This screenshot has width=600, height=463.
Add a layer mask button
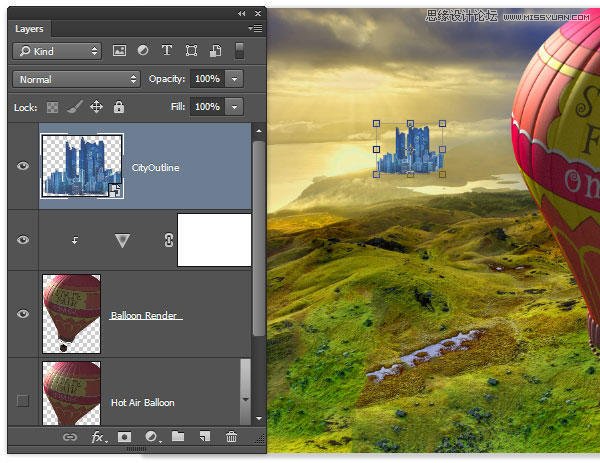(x=124, y=437)
